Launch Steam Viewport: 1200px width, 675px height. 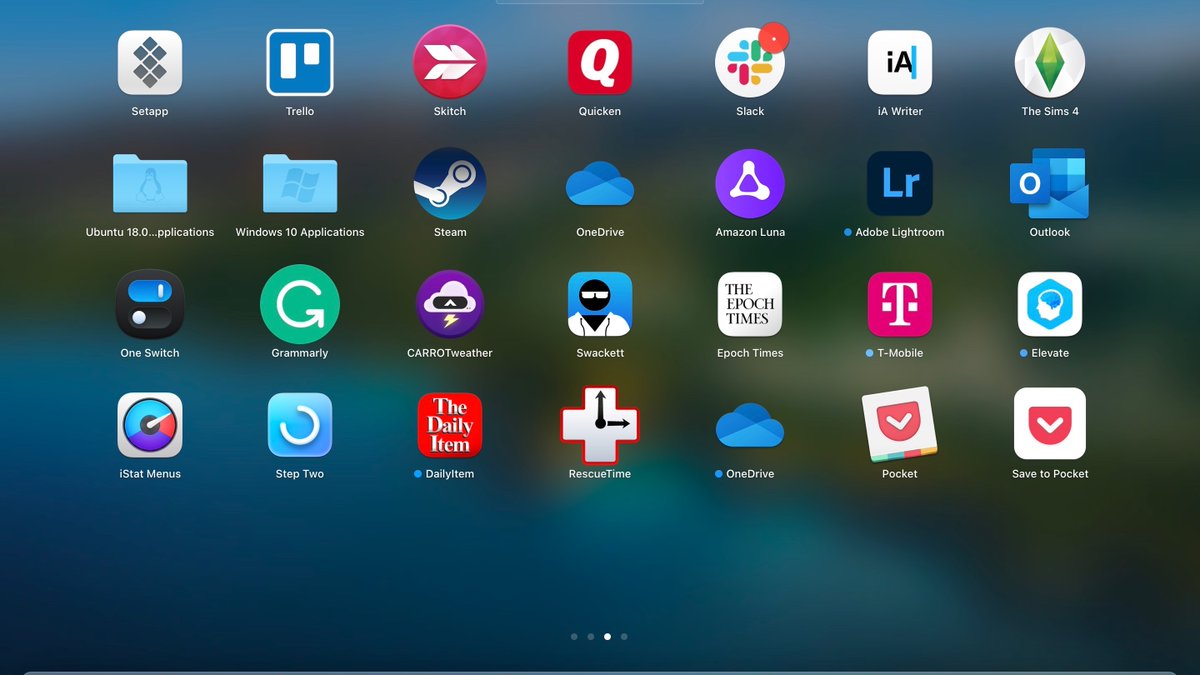point(450,183)
